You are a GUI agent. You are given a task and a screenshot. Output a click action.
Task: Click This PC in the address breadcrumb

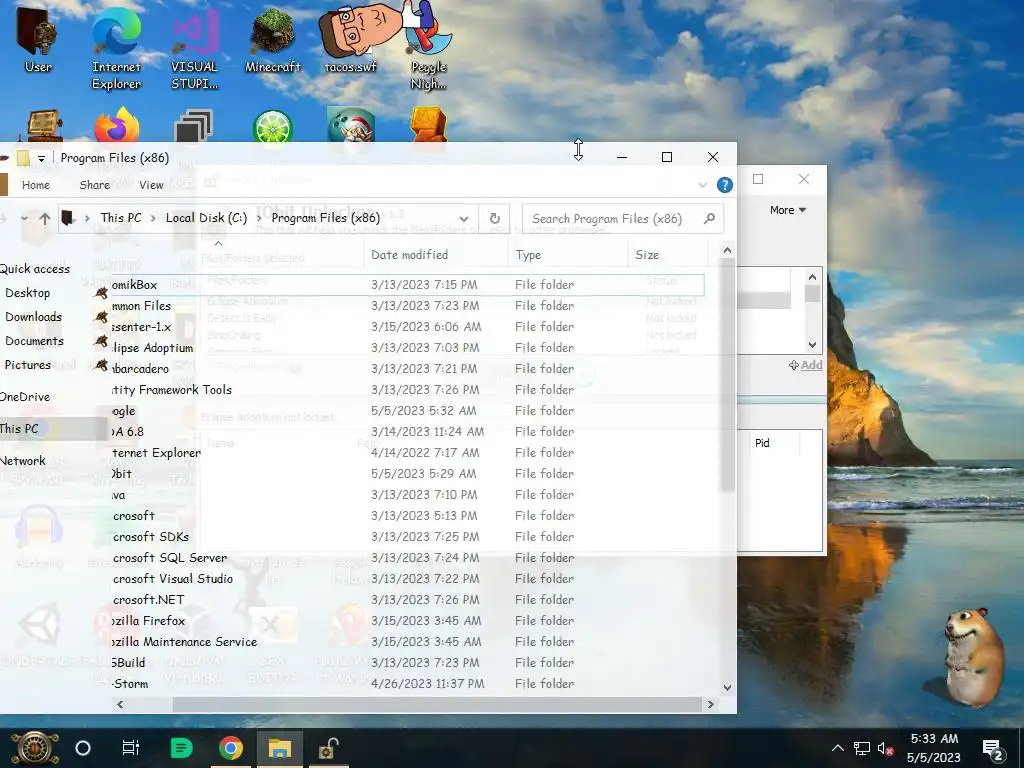pyautogui.click(x=121, y=218)
